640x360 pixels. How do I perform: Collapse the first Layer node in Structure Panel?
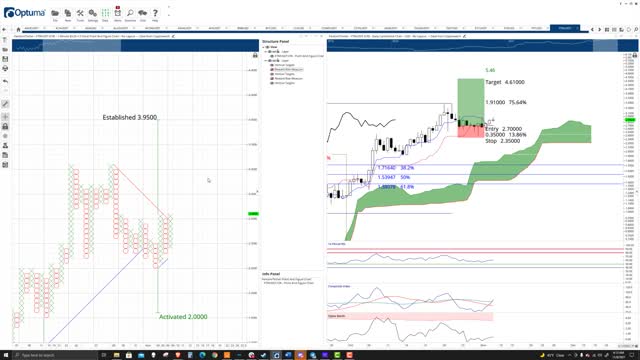click(266, 51)
